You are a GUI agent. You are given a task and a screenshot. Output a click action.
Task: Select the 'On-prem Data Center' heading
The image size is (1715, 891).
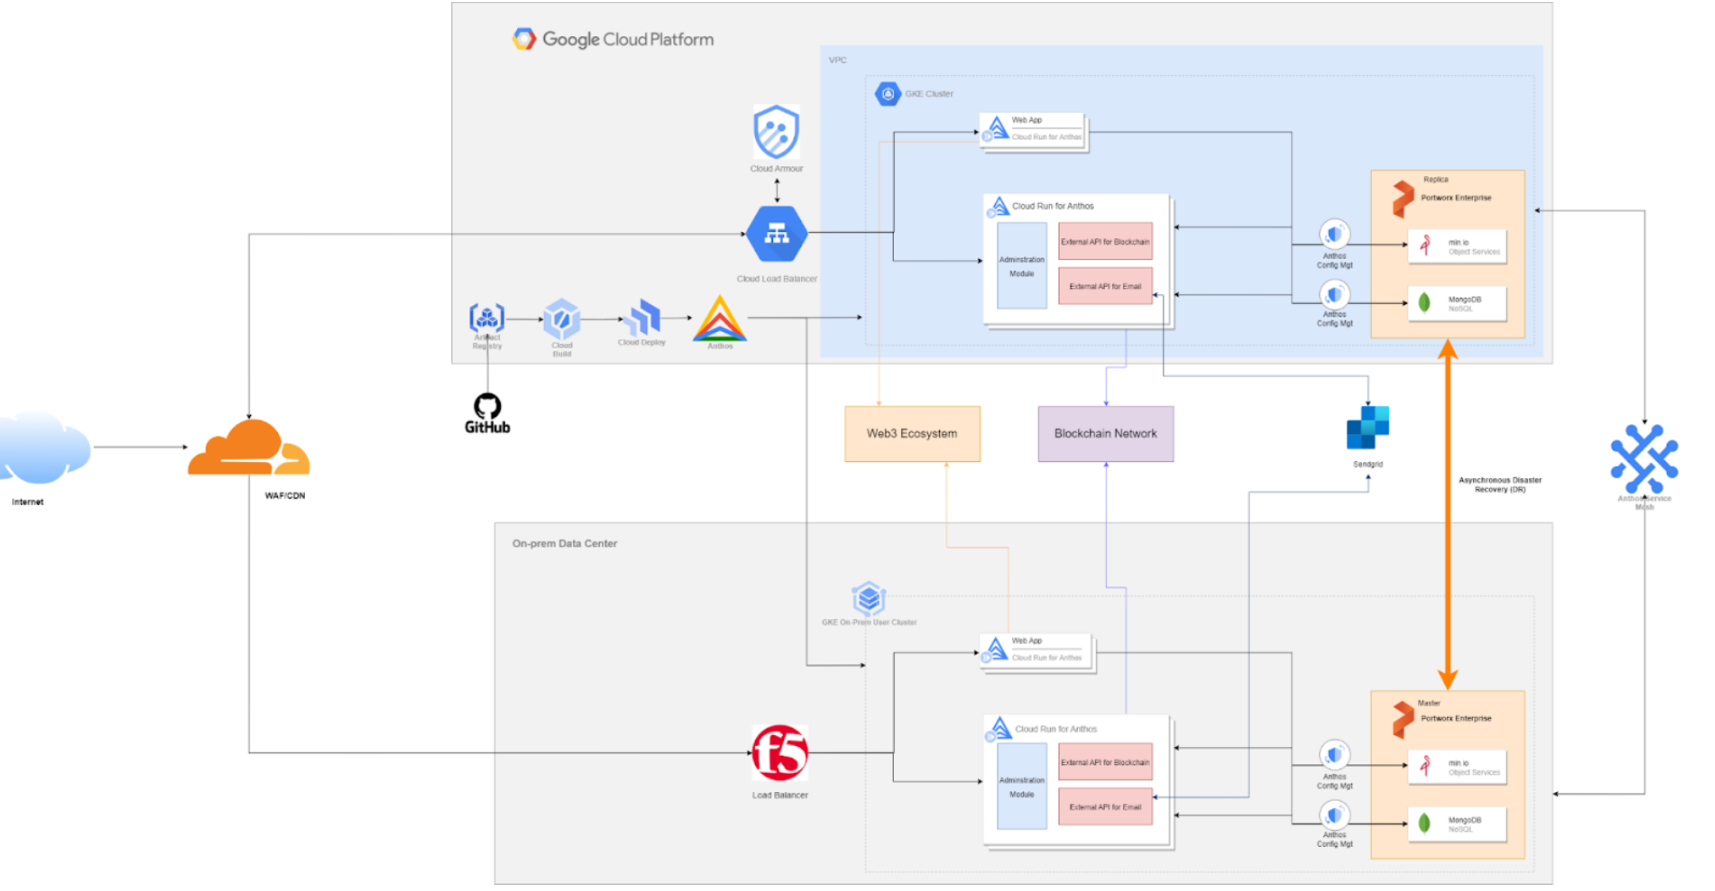coord(565,544)
